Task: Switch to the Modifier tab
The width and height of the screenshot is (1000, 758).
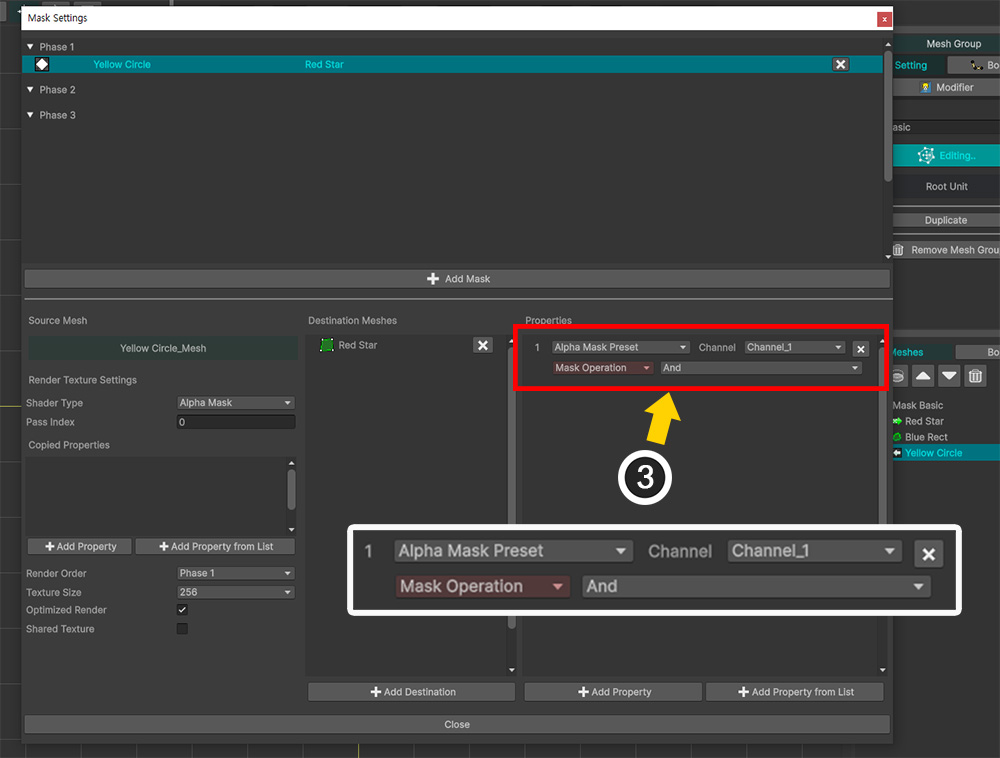Action: tap(946, 87)
